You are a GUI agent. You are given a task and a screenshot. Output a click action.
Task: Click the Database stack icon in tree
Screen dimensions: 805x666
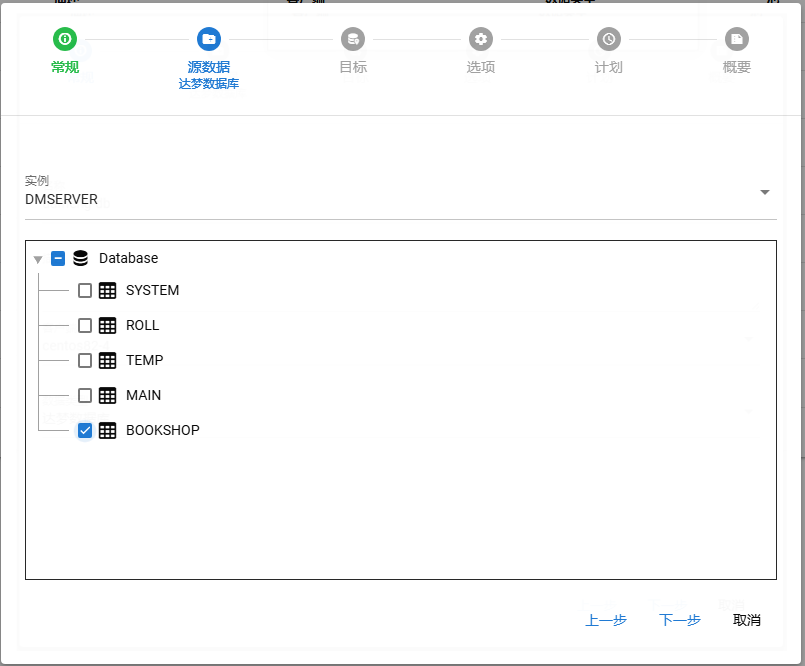(x=81, y=258)
